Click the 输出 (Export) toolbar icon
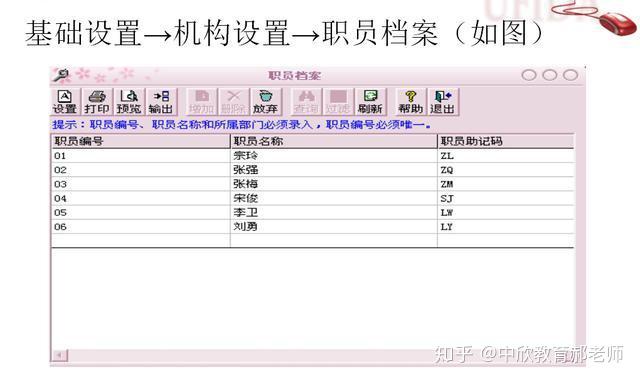The width and height of the screenshot is (640, 381). point(161,102)
